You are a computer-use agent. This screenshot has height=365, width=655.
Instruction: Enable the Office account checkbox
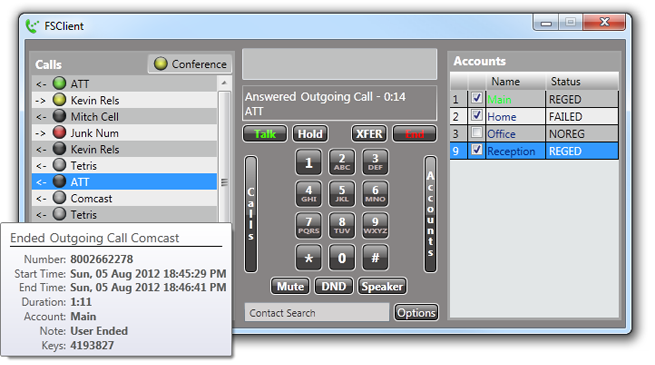(x=477, y=132)
